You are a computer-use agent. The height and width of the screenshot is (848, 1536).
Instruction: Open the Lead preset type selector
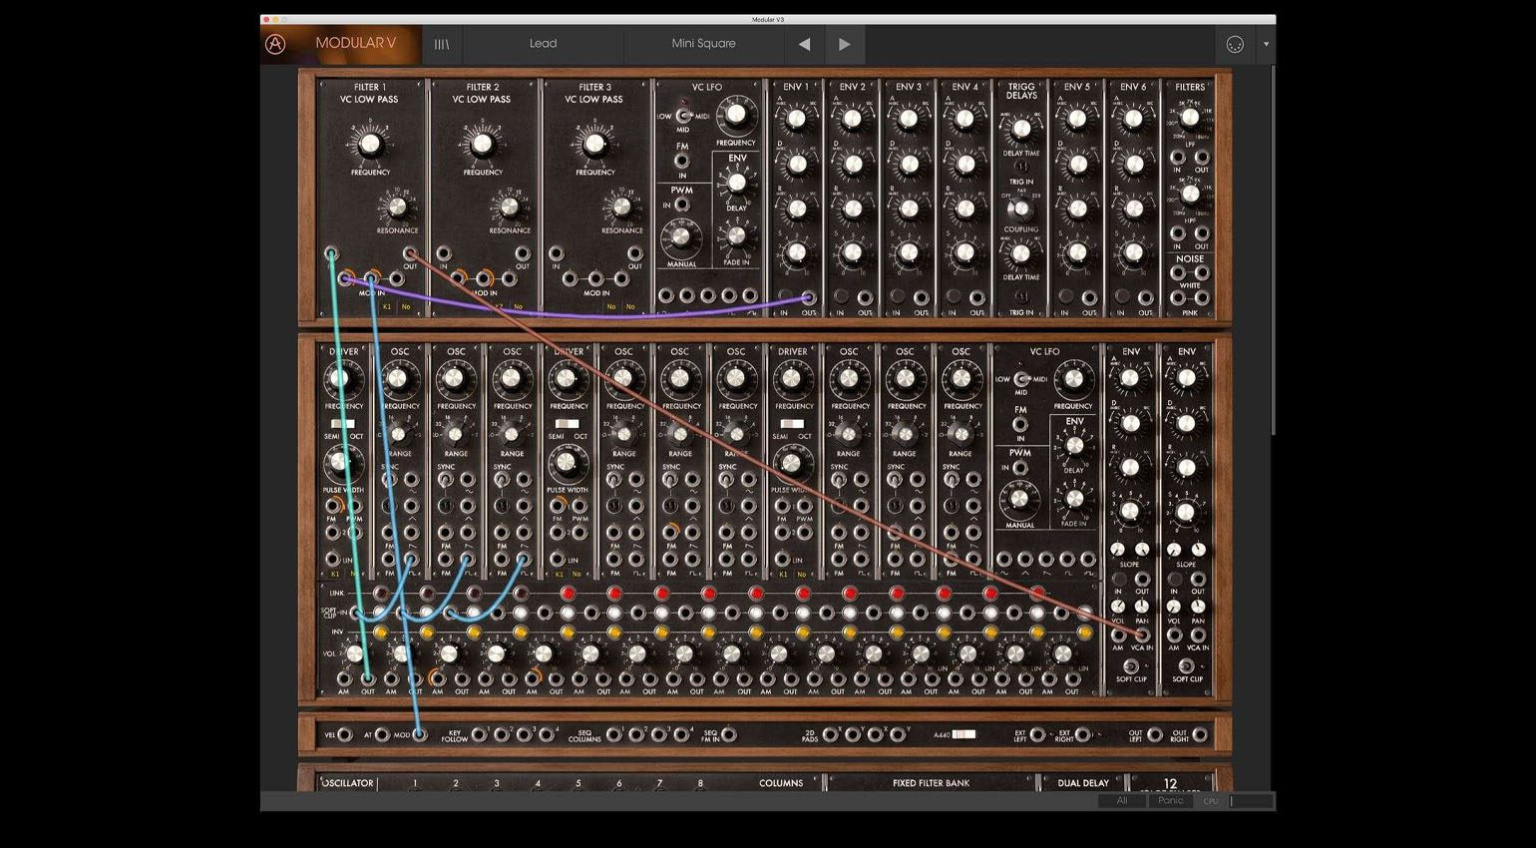click(544, 44)
